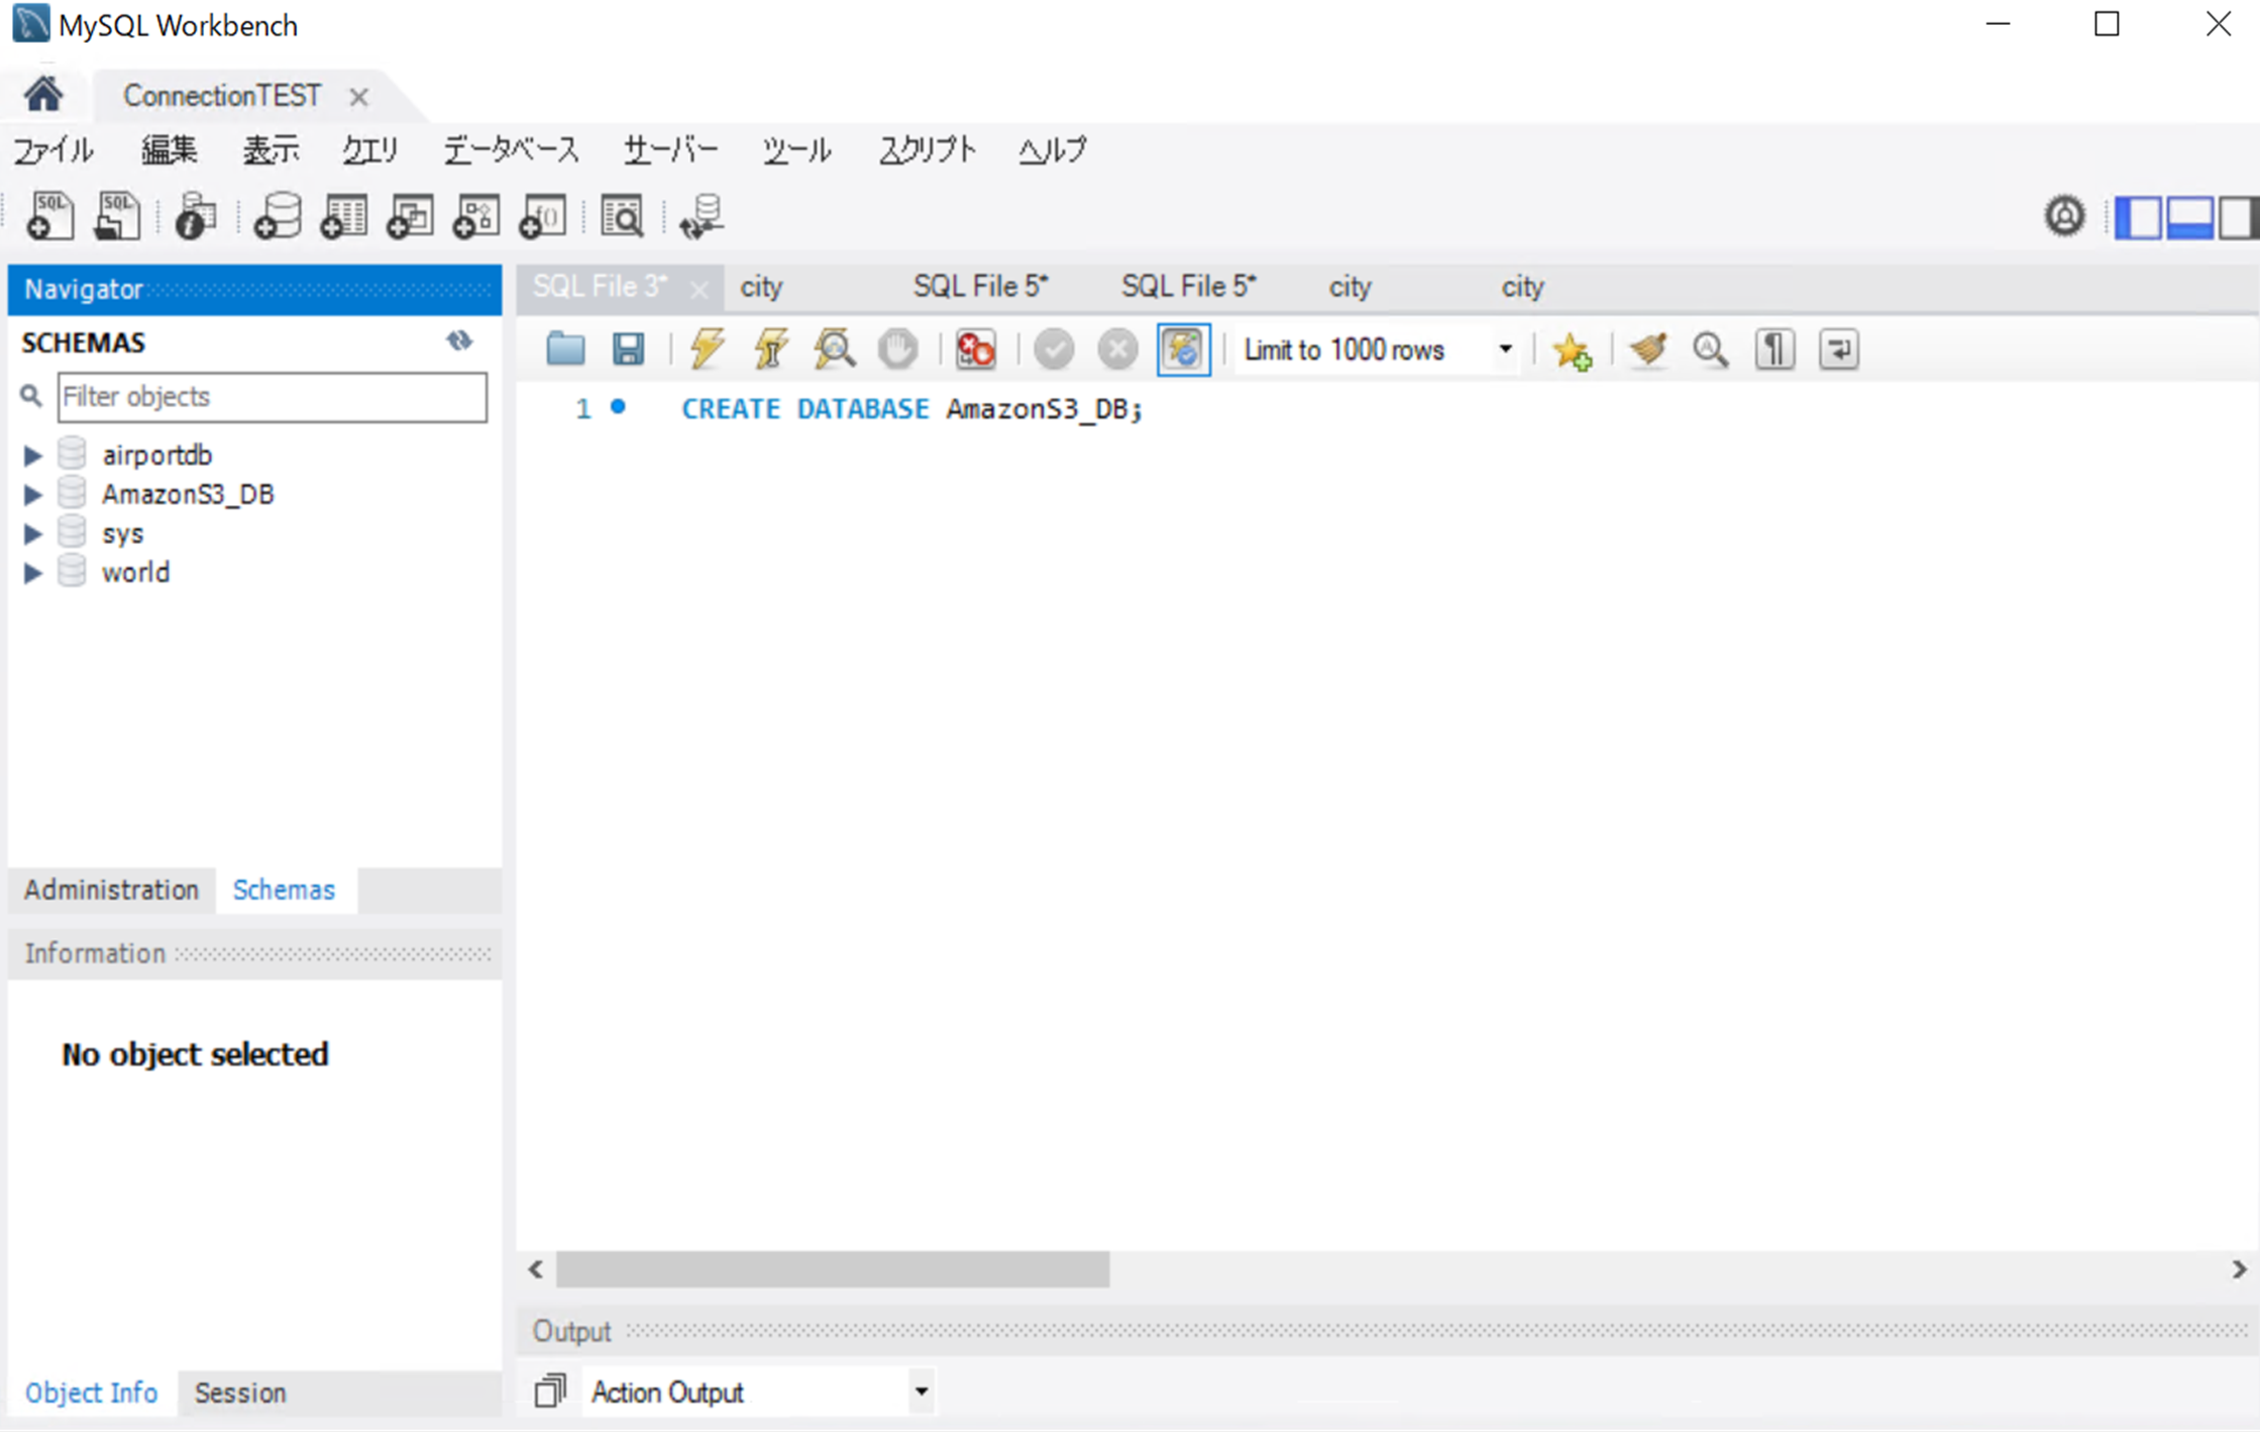The image size is (2260, 1432).
Task: Save the script to file
Action: click(x=628, y=349)
